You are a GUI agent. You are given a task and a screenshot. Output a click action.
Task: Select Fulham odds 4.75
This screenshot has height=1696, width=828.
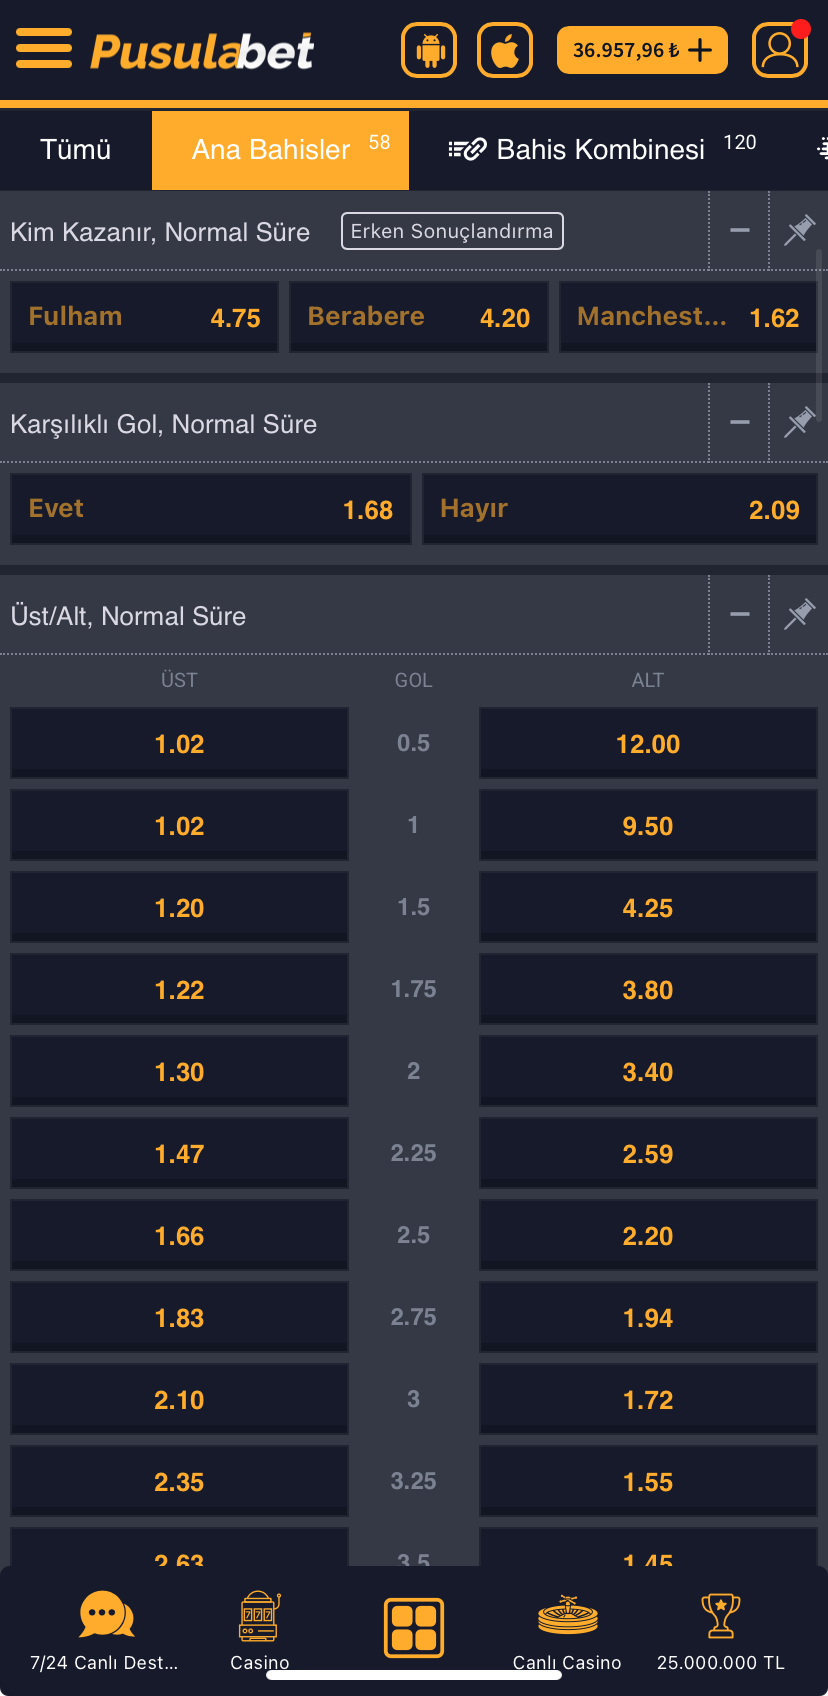(x=144, y=317)
